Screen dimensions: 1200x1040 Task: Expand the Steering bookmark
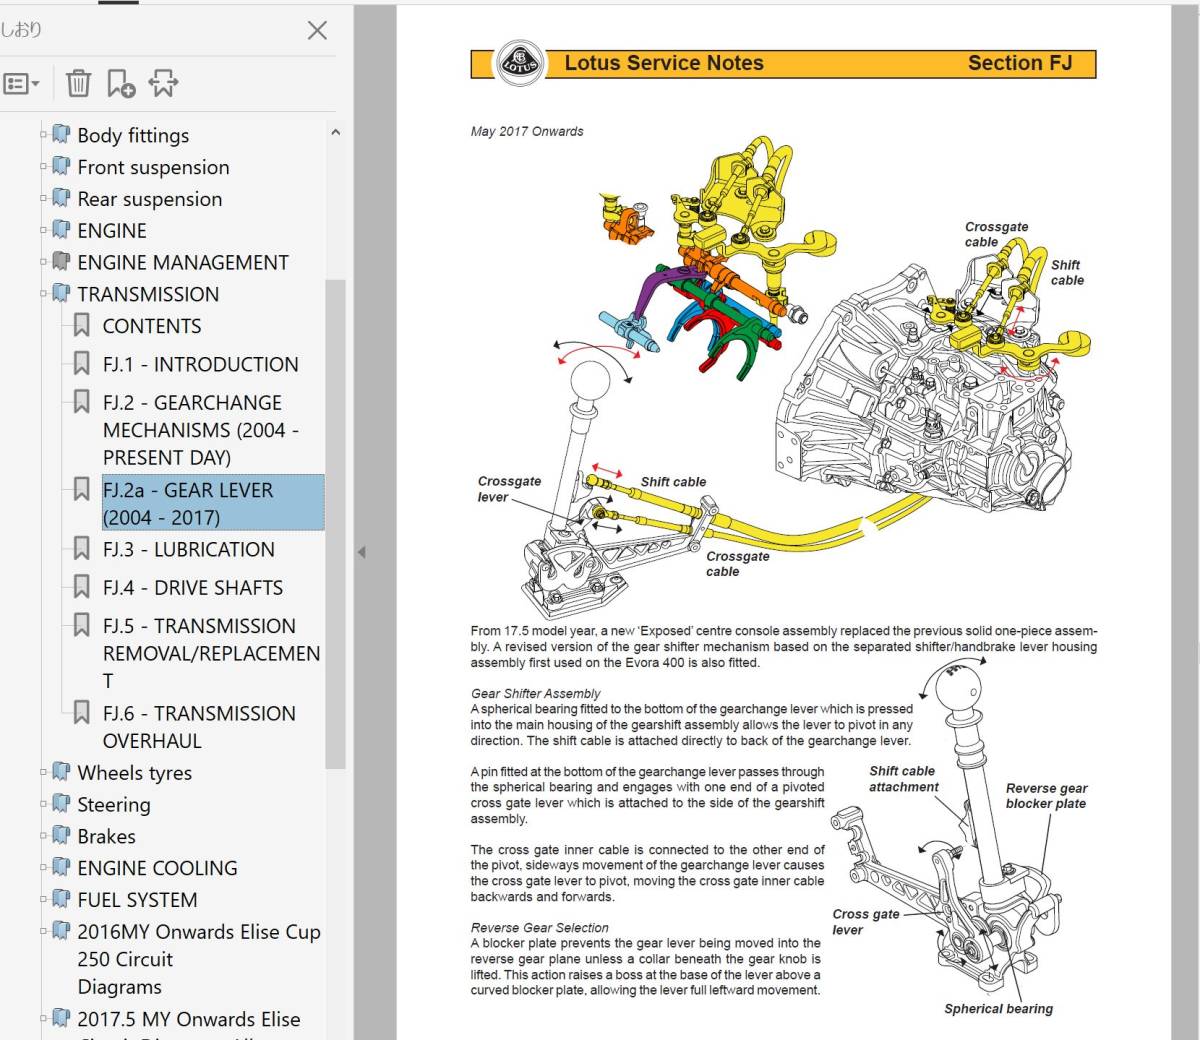click(x=43, y=804)
